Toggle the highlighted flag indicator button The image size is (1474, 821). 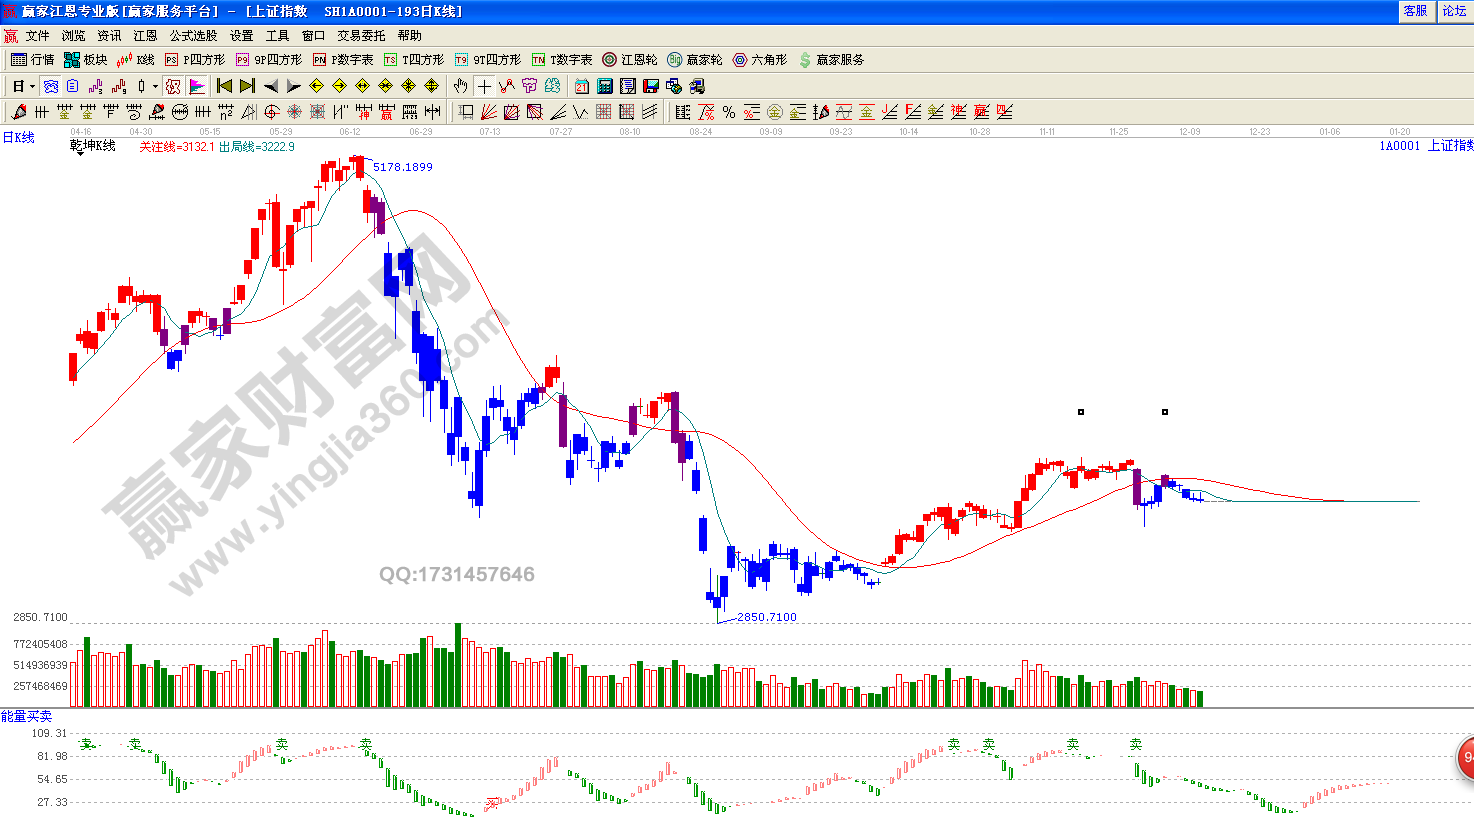[x=197, y=86]
